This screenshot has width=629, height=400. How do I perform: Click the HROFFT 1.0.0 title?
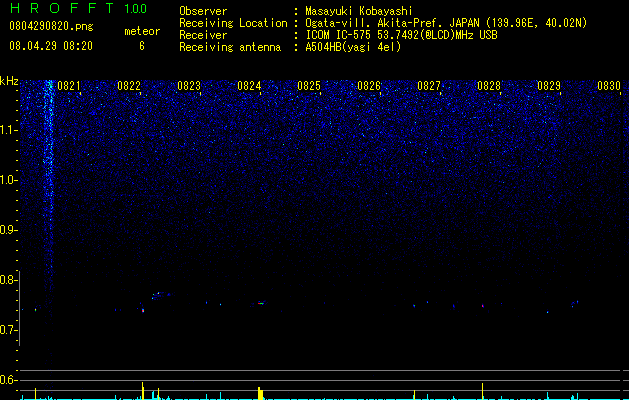tap(78, 8)
